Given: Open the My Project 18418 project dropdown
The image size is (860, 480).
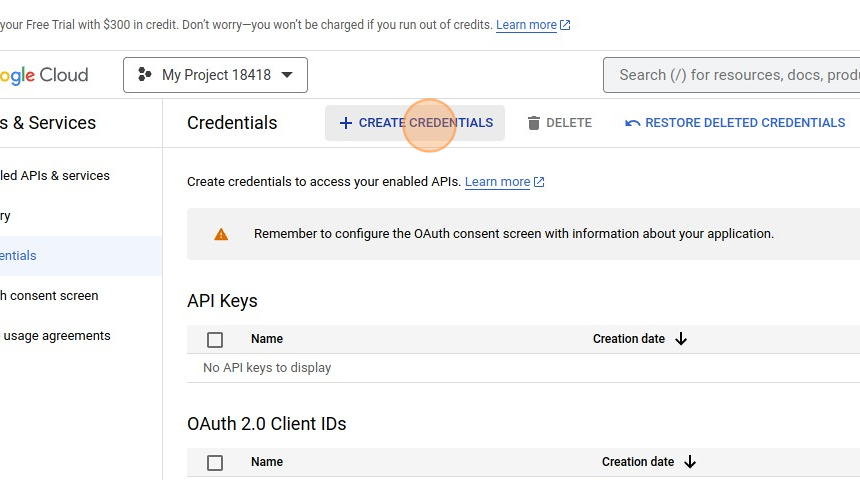Looking at the screenshot, I should click(x=216, y=75).
